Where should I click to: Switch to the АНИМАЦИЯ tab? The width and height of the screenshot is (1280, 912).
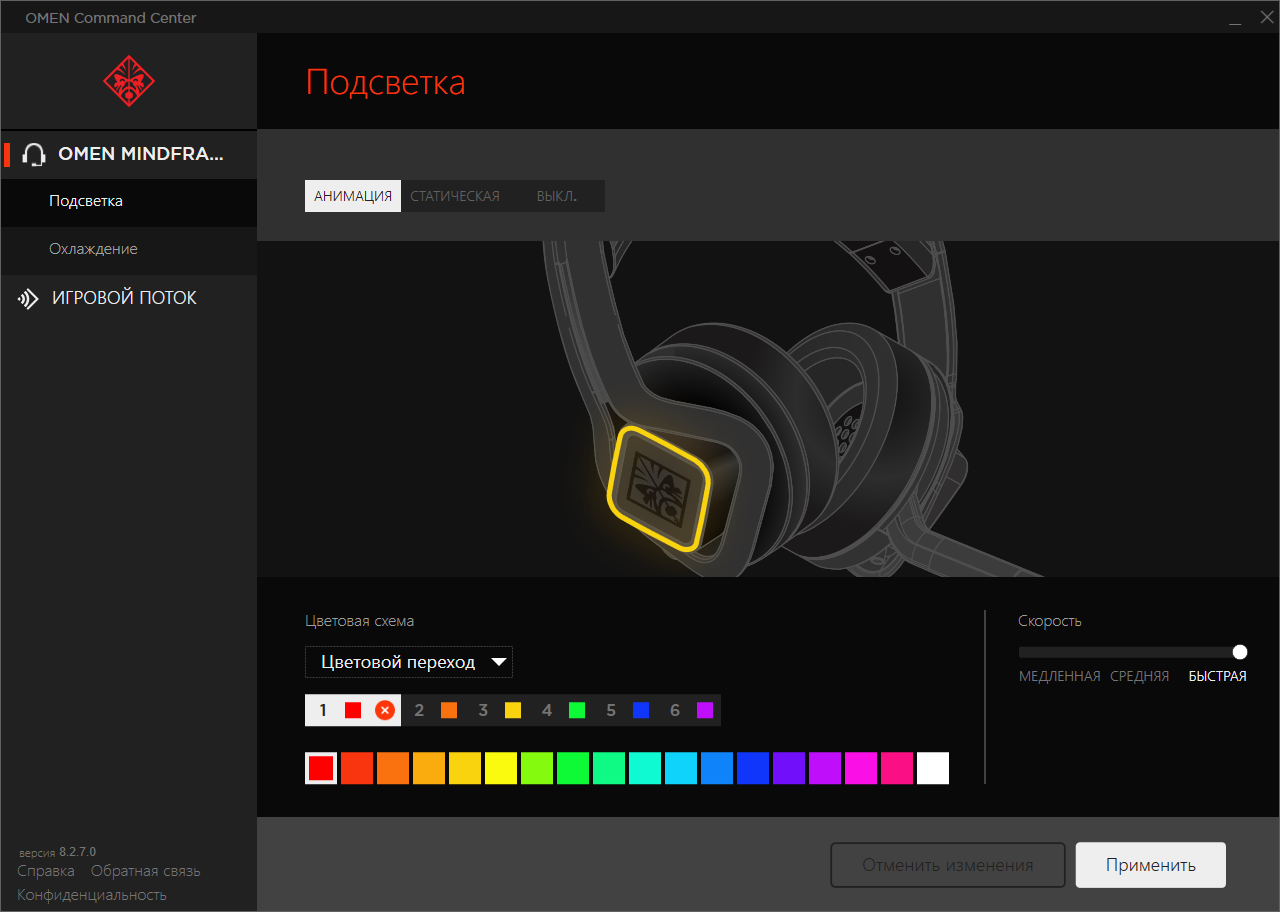click(353, 196)
